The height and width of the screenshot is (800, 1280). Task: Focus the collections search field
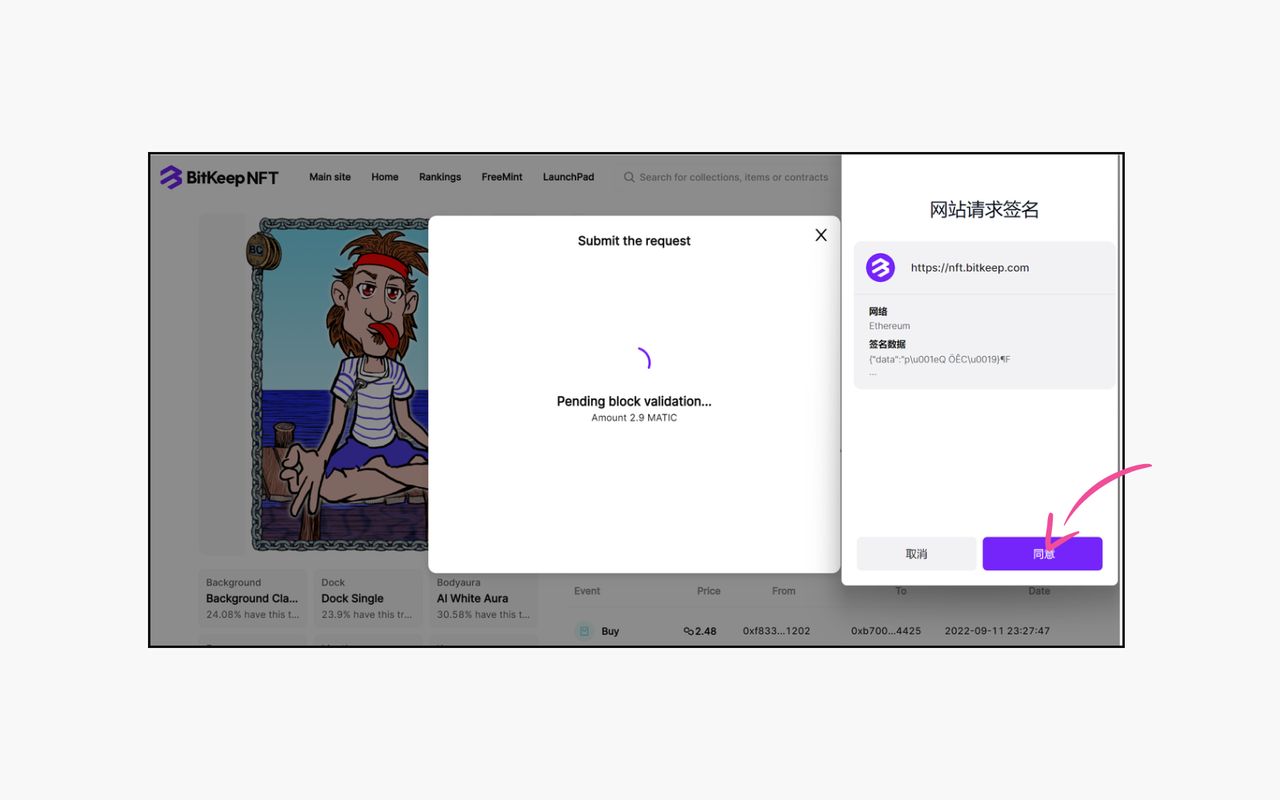tap(727, 177)
